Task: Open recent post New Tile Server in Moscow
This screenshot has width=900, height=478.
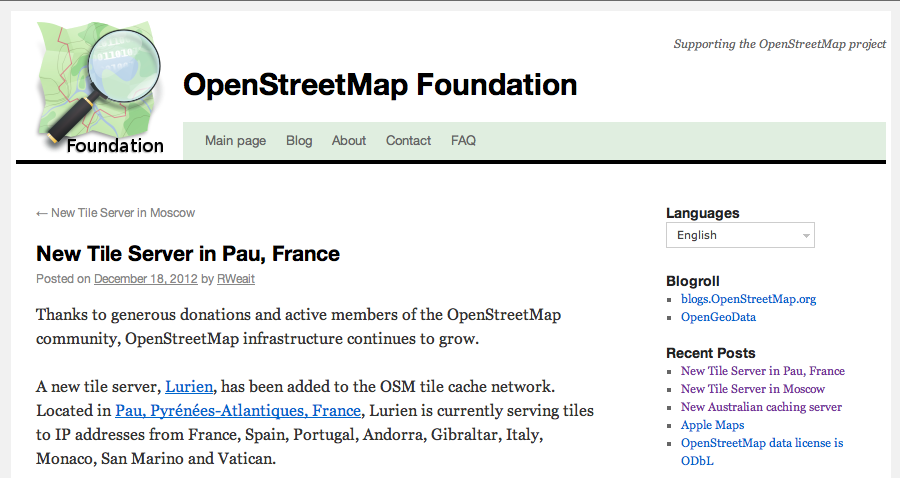Action: click(752, 389)
